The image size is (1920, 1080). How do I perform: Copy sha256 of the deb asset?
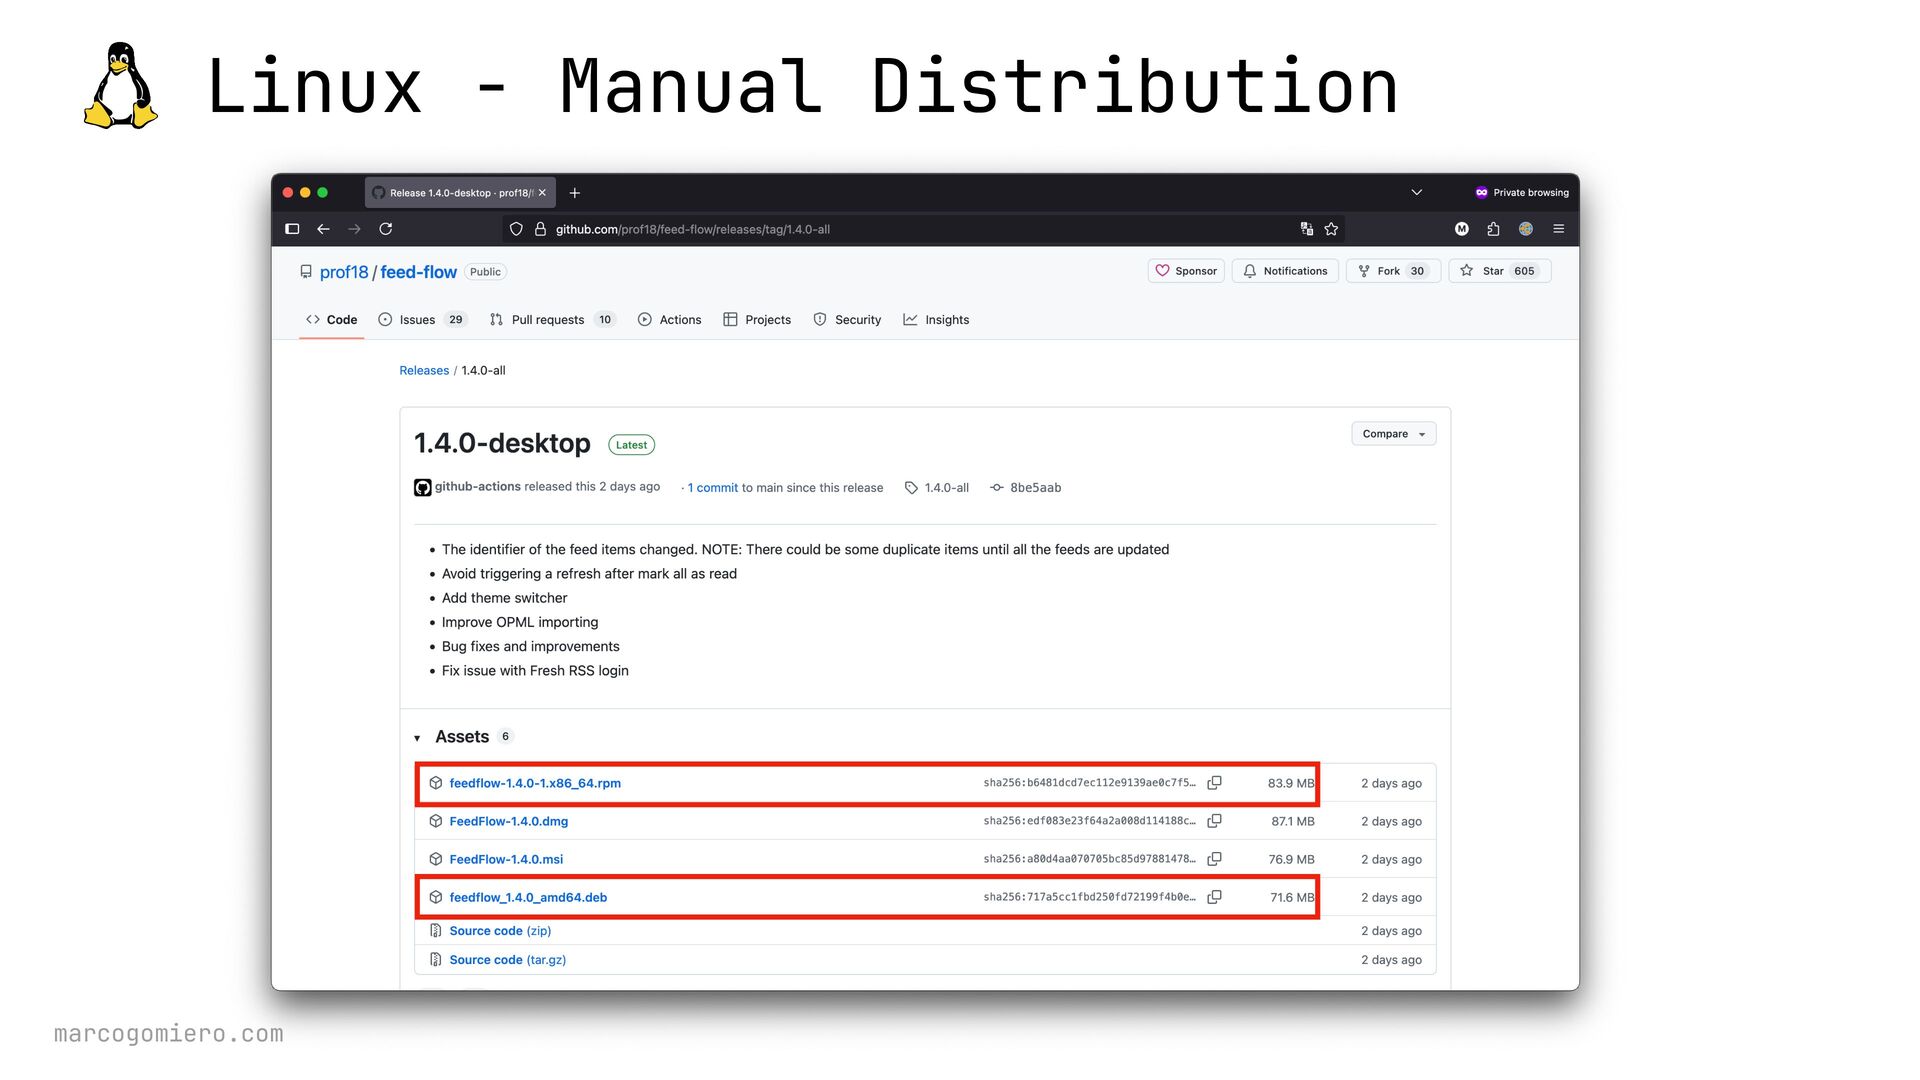[x=1214, y=897]
